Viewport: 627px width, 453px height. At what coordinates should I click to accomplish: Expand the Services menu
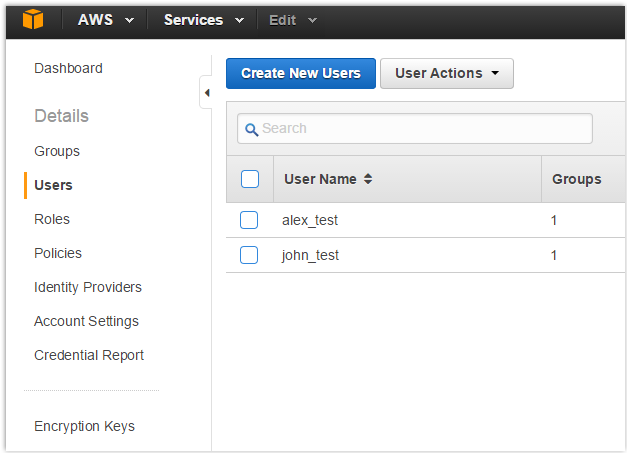point(203,20)
